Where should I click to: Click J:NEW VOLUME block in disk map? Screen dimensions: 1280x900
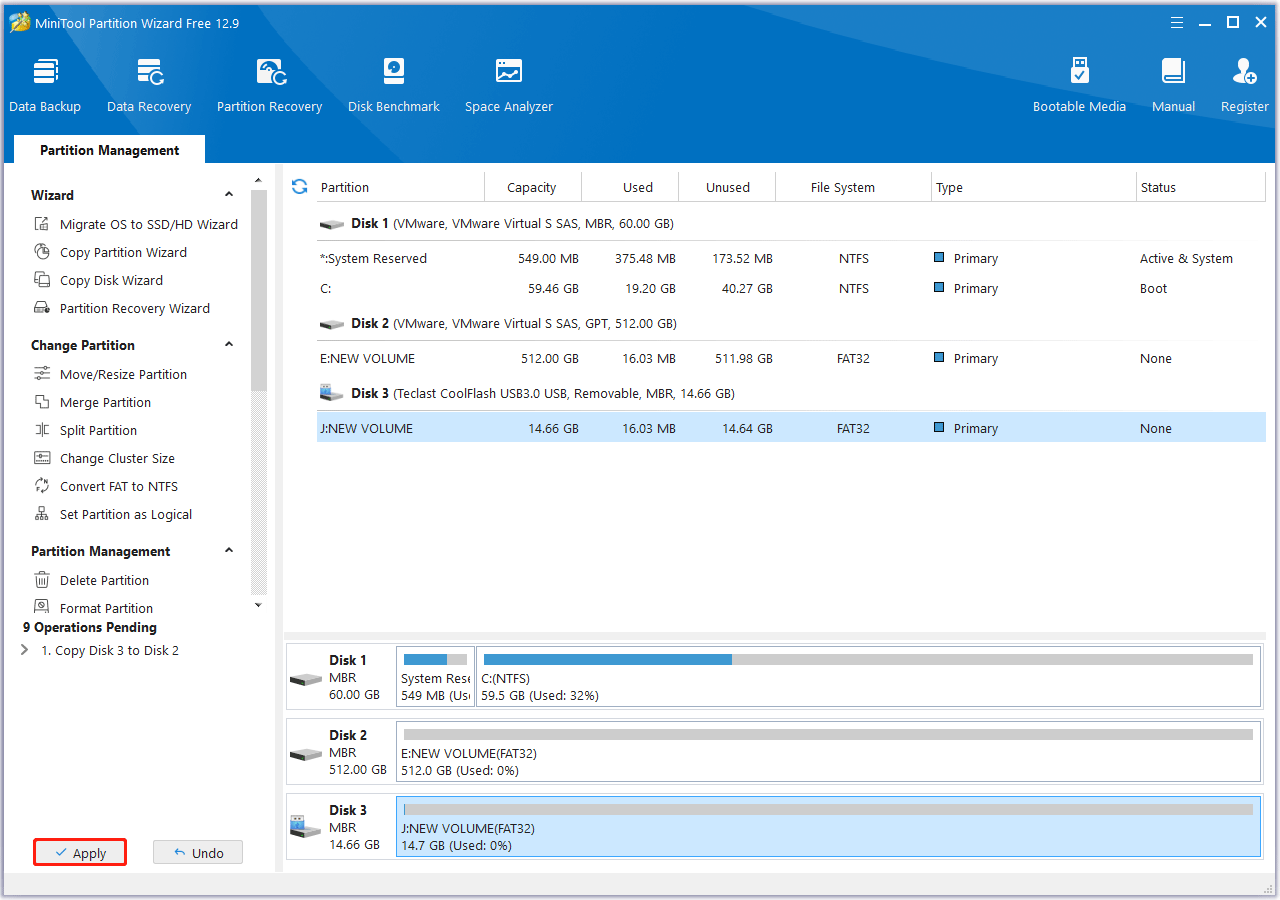coord(828,827)
